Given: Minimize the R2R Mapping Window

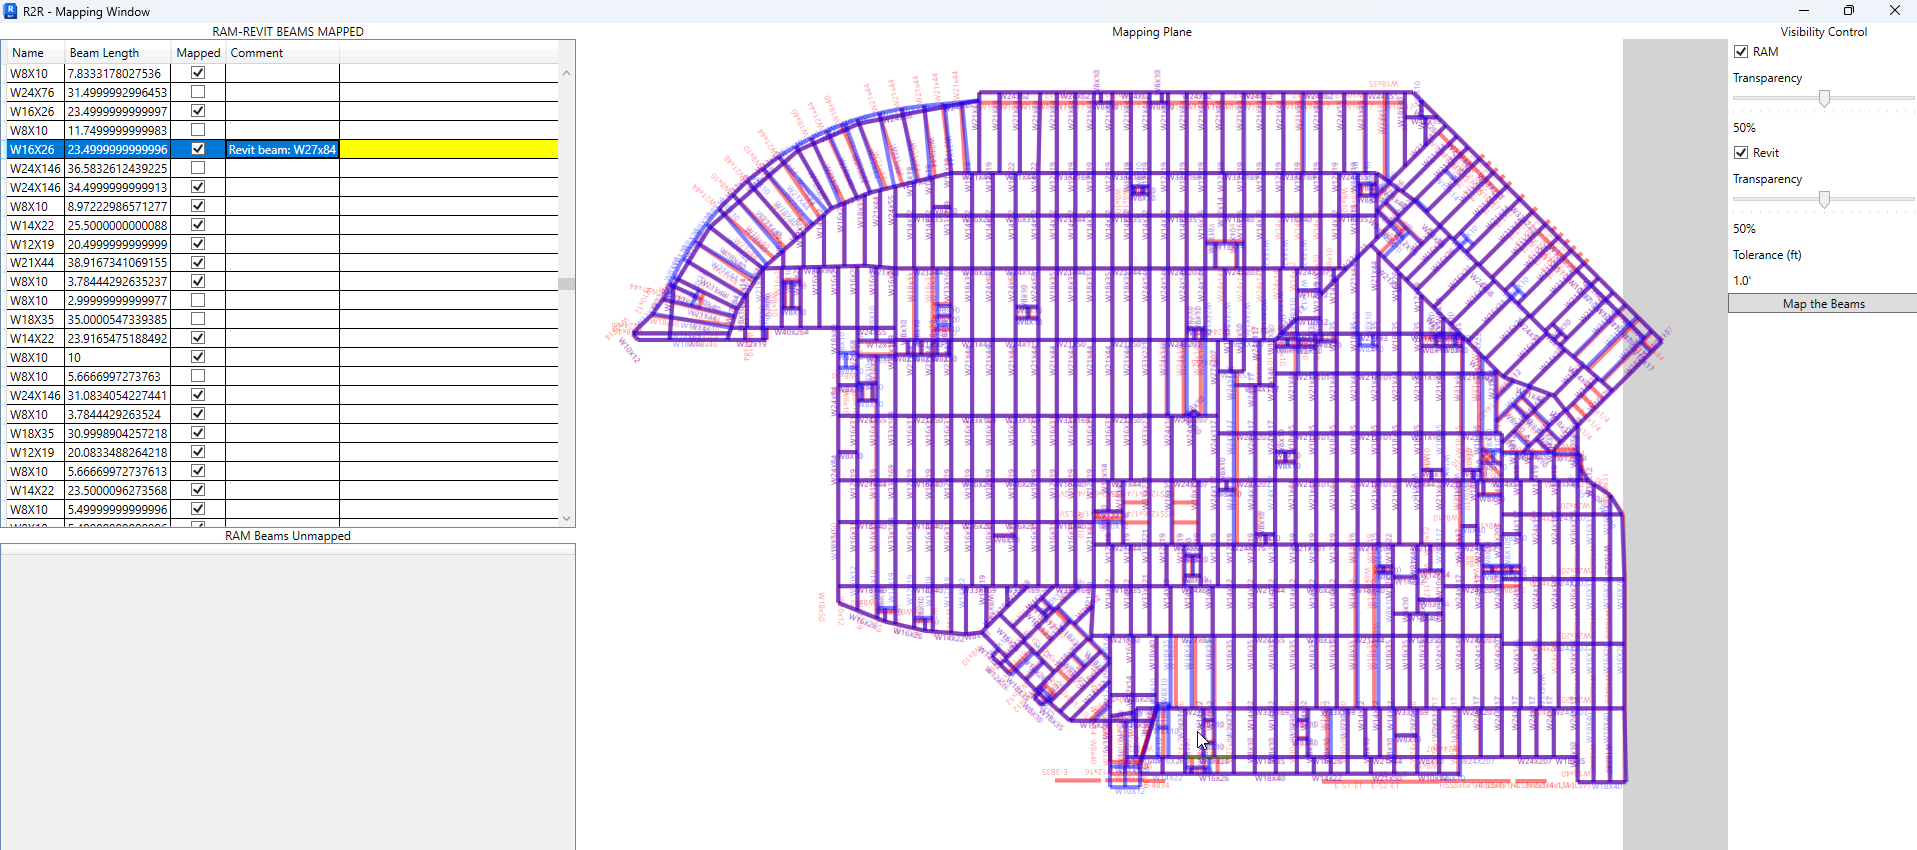Looking at the screenshot, I should [x=1803, y=11].
